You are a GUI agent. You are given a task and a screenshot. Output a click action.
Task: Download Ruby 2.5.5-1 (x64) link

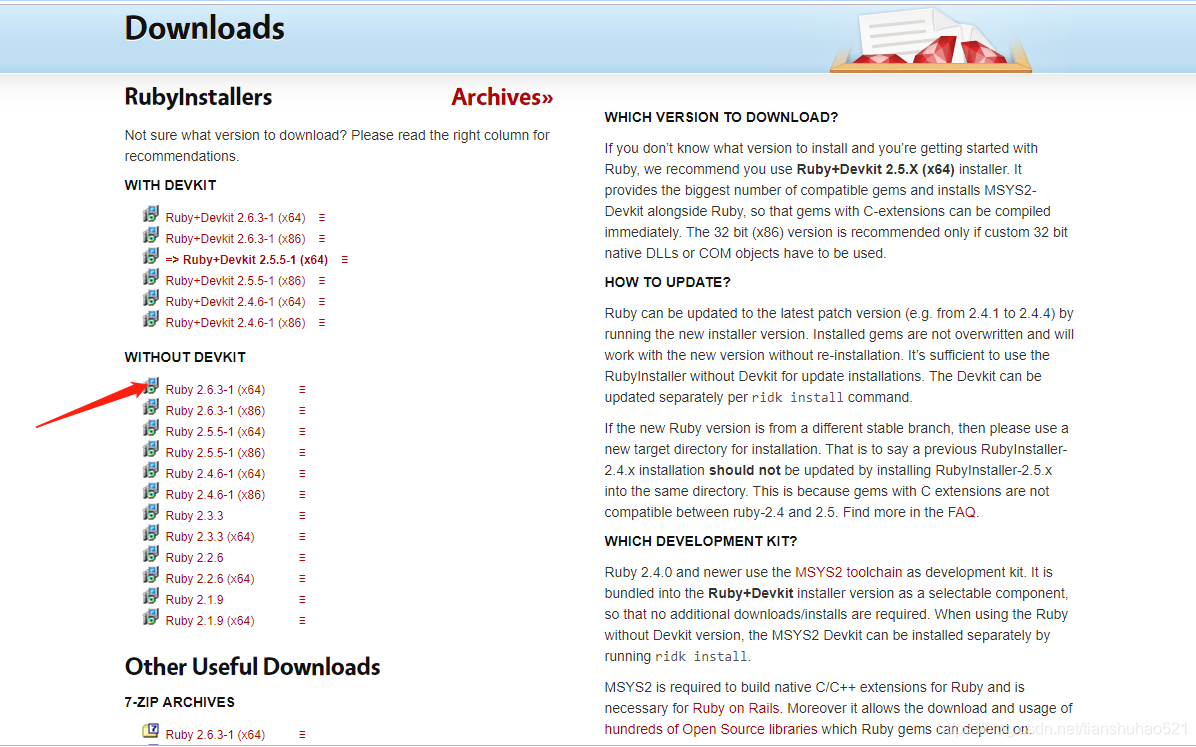215,432
